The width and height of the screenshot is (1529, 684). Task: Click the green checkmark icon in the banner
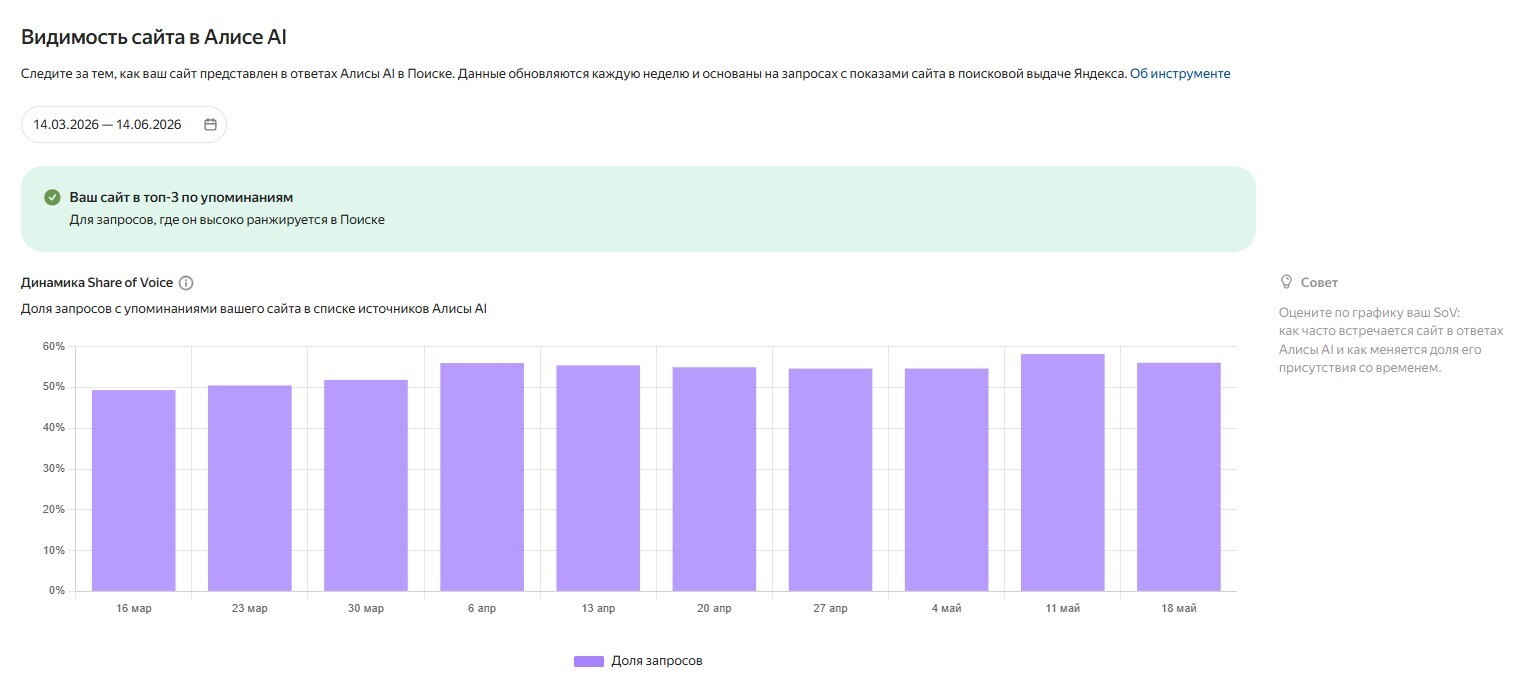point(53,198)
